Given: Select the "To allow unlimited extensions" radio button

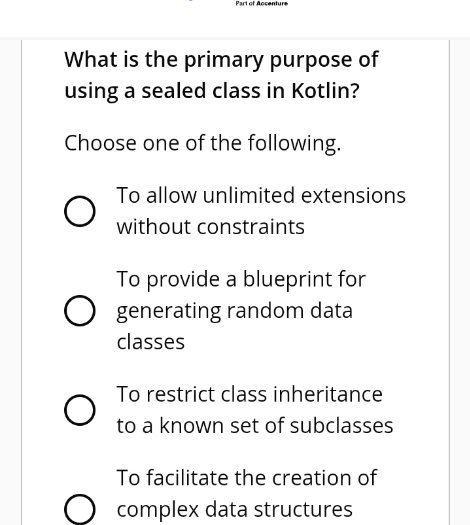Looking at the screenshot, I should click(80, 211).
